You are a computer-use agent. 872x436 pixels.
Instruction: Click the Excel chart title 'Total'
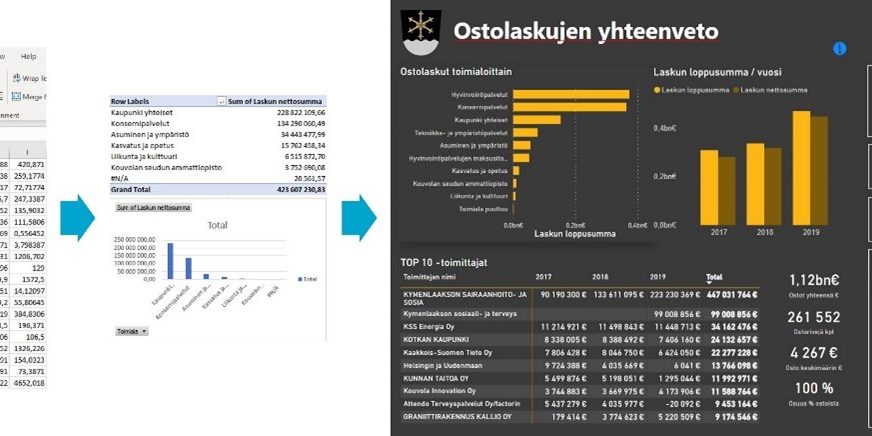point(217,225)
